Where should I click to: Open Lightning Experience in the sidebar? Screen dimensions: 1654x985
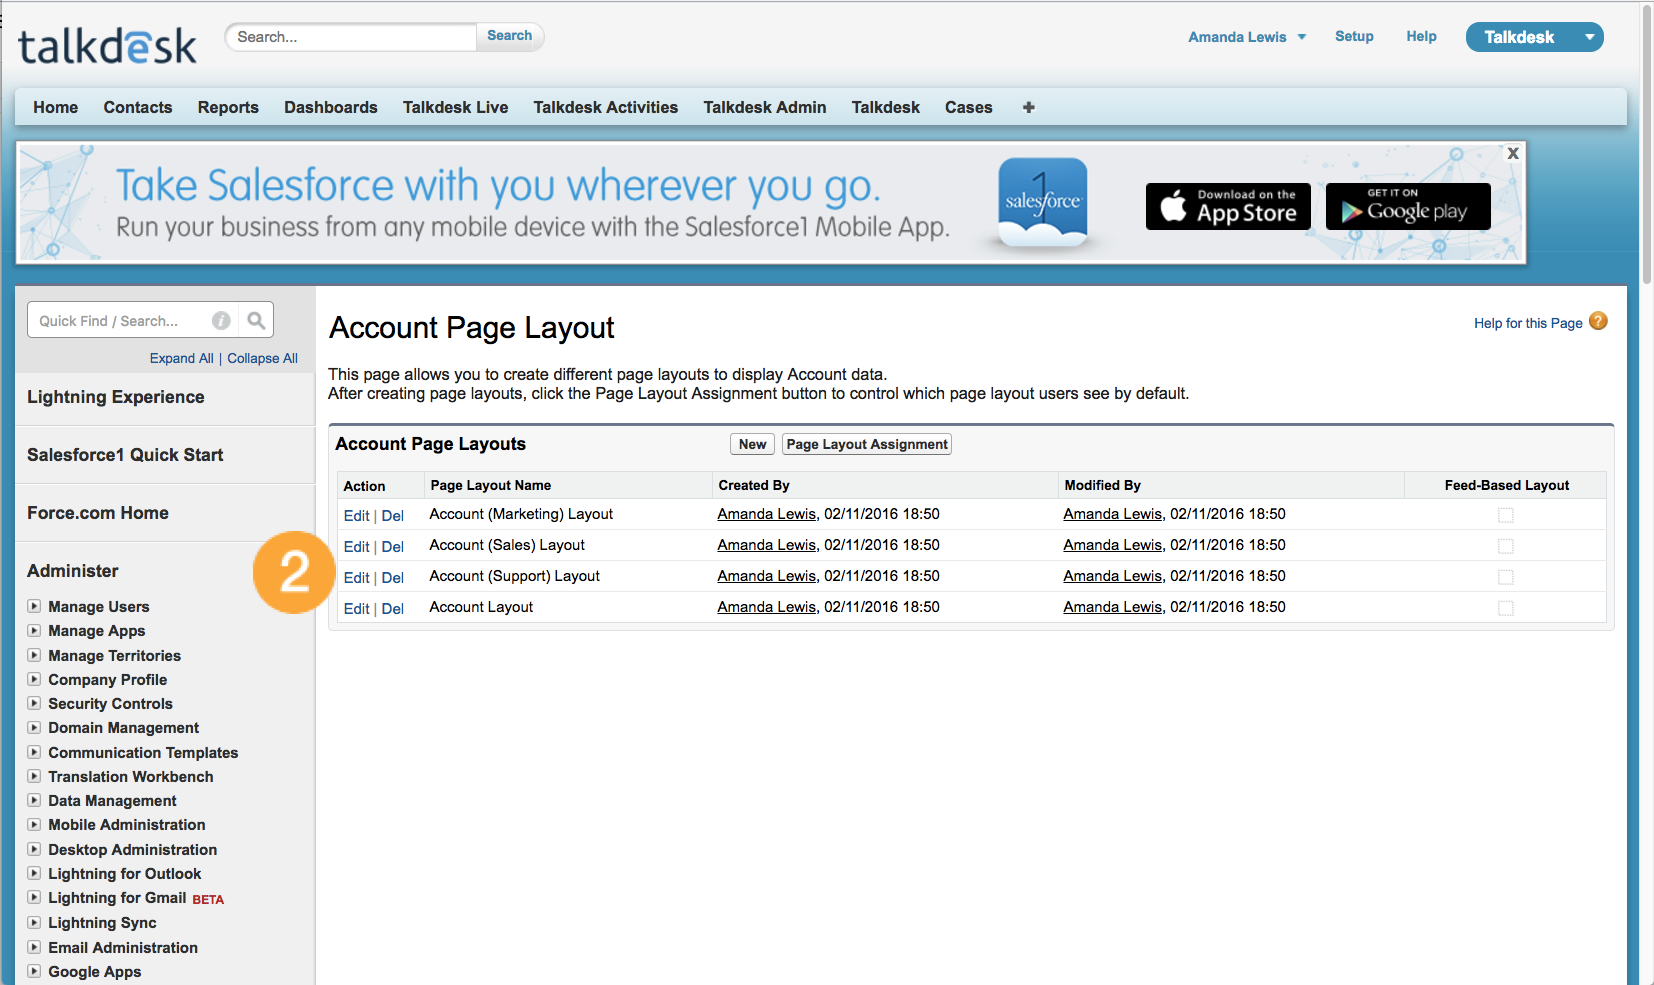coord(116,397)
